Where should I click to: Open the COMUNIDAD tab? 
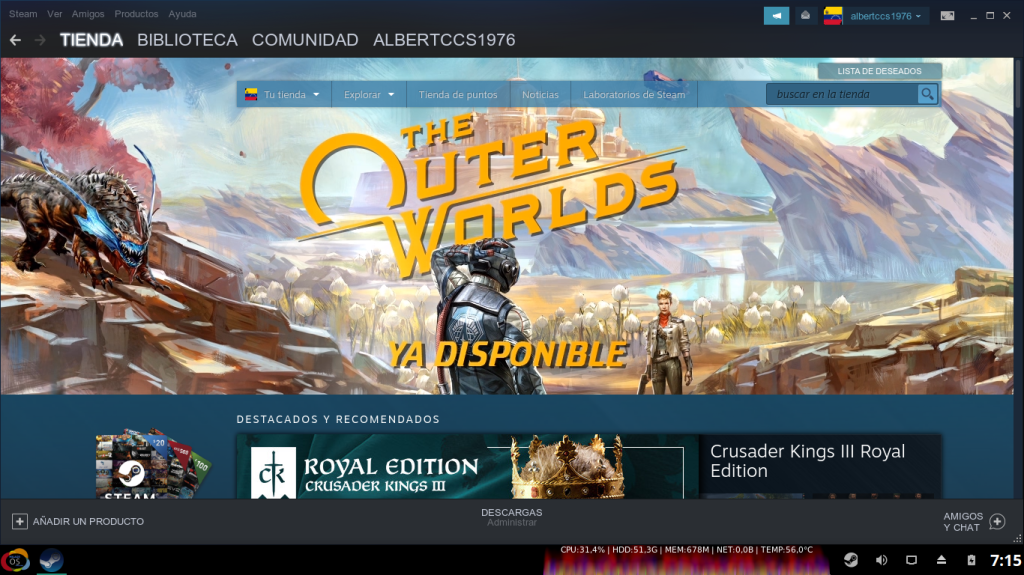click(305, 40)
